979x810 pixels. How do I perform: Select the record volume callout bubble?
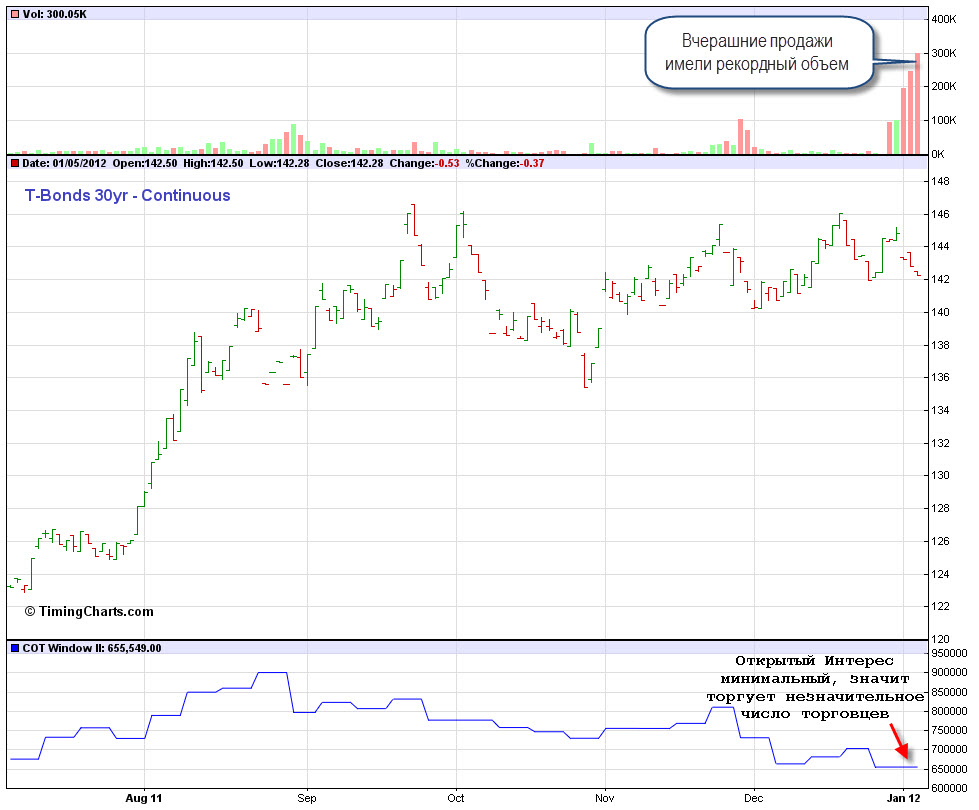pos(758,54)
